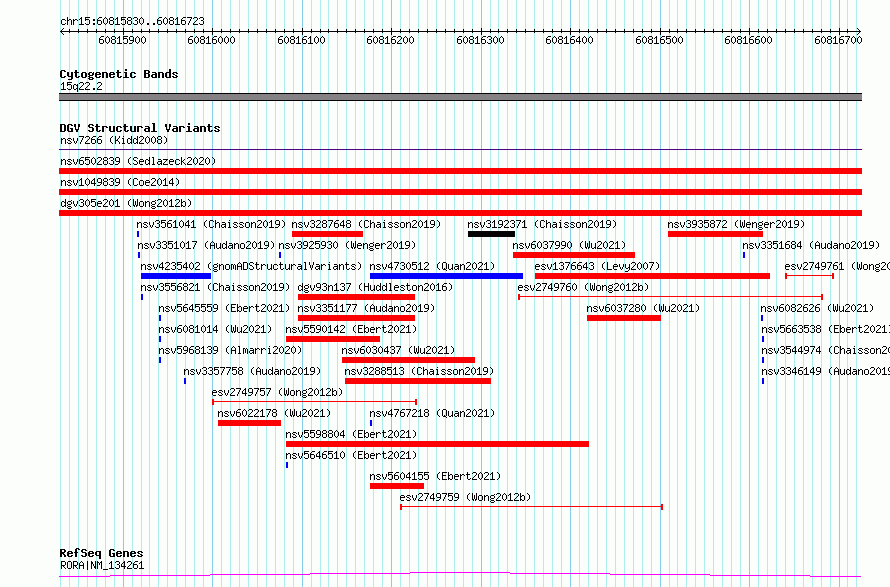Select the esv1376643 (Levy2007) label
The width and height of the screenshot is (890, 587).
597,266
